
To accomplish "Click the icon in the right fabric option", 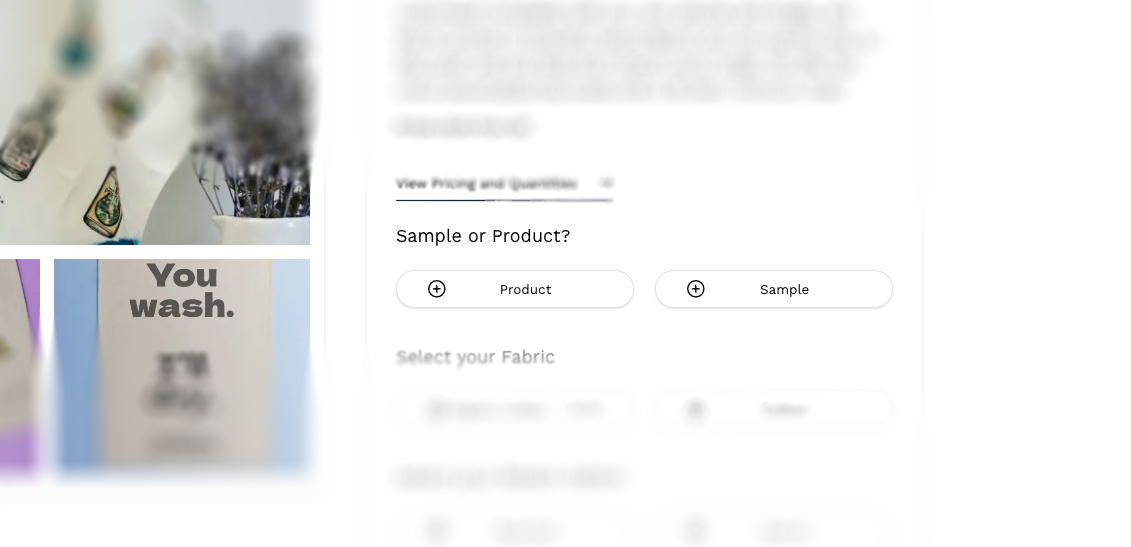I will click(696, 409).
